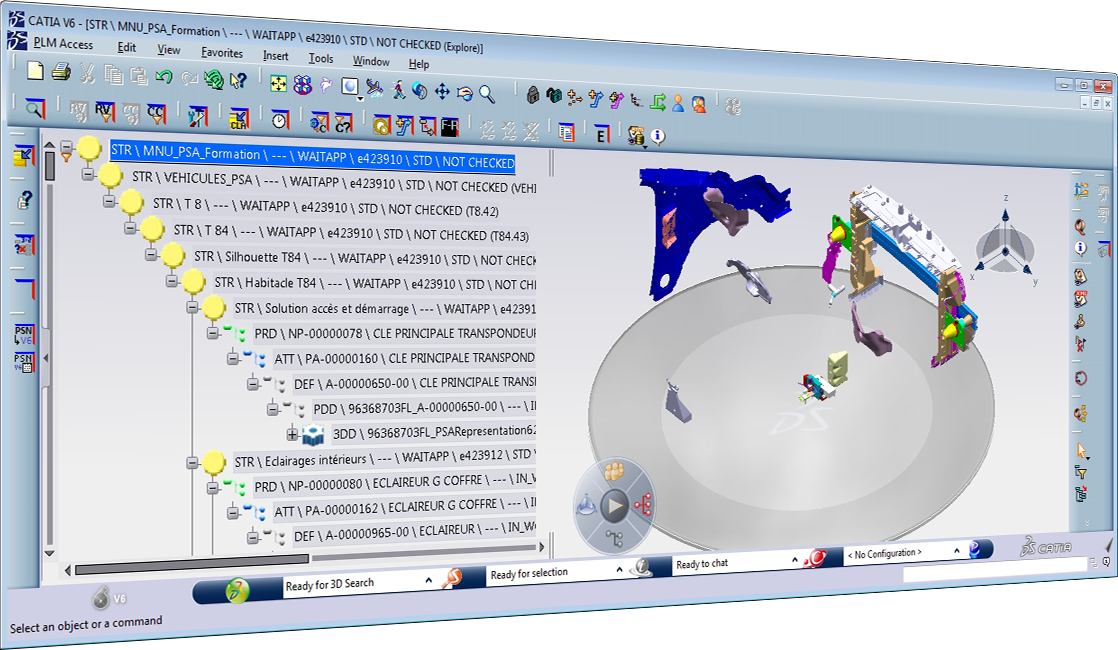Image resolution: width=1118 pixels, height=650 pixels.
Task: Collapse the Solution accès et démarrage node
Action: click(193, 307)
